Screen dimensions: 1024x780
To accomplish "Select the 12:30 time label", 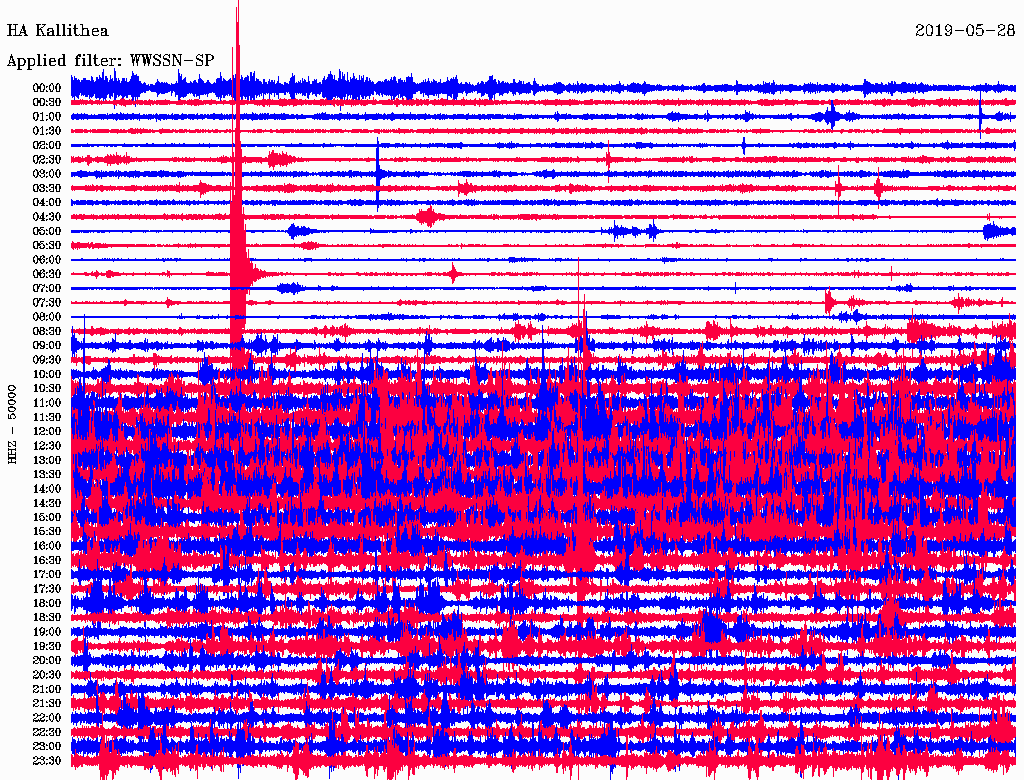I will (x=47, y=446).
